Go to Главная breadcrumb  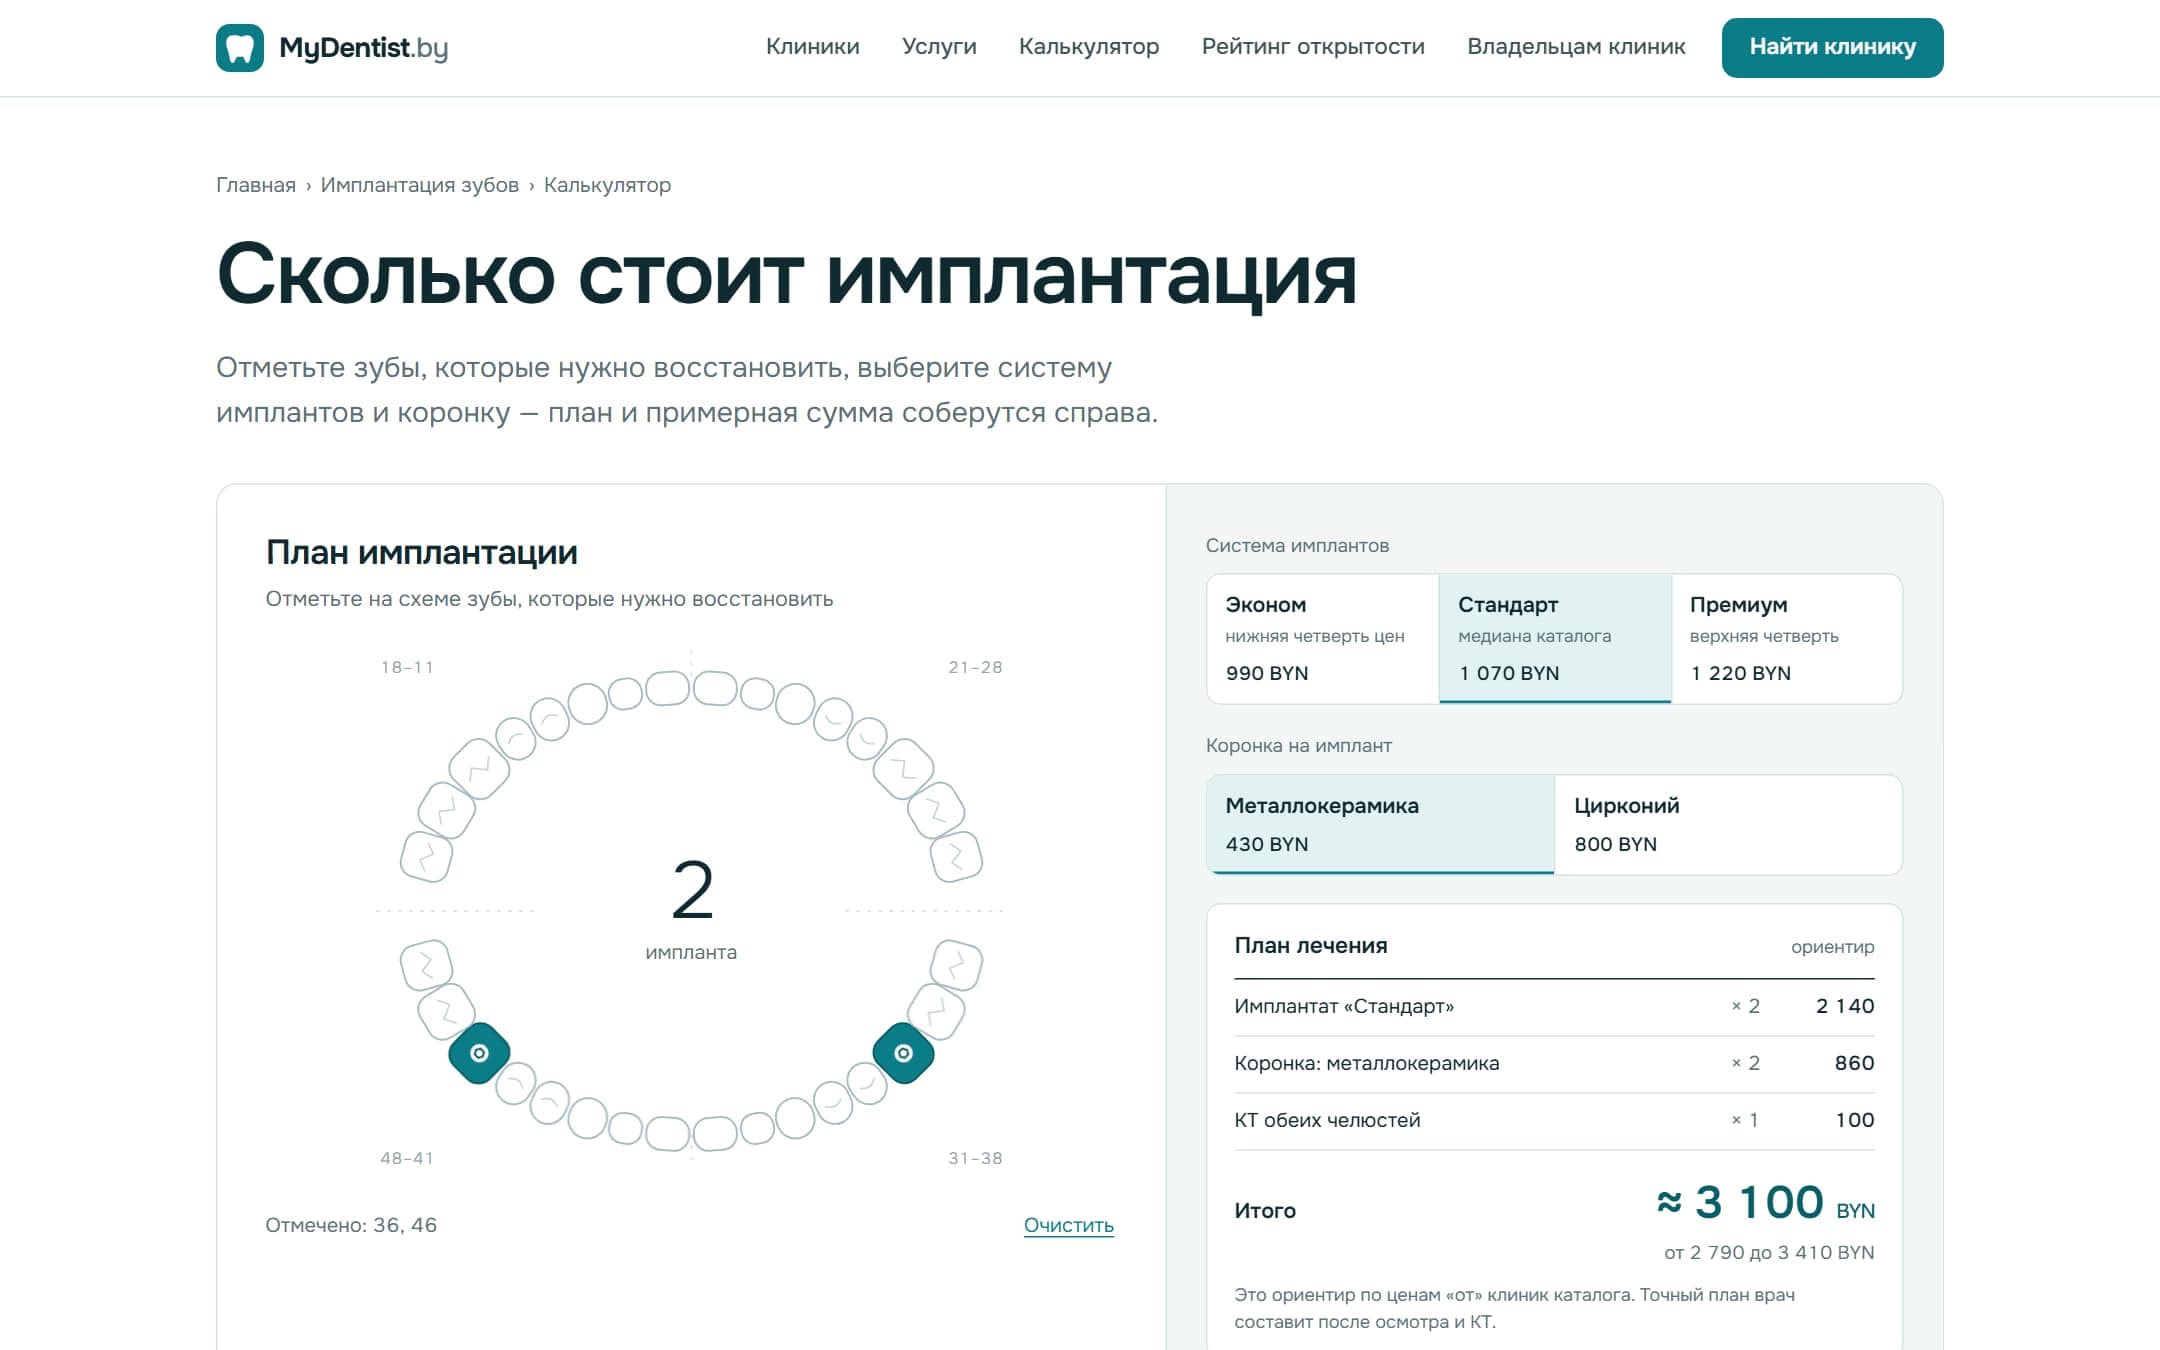tap(256, 185)
